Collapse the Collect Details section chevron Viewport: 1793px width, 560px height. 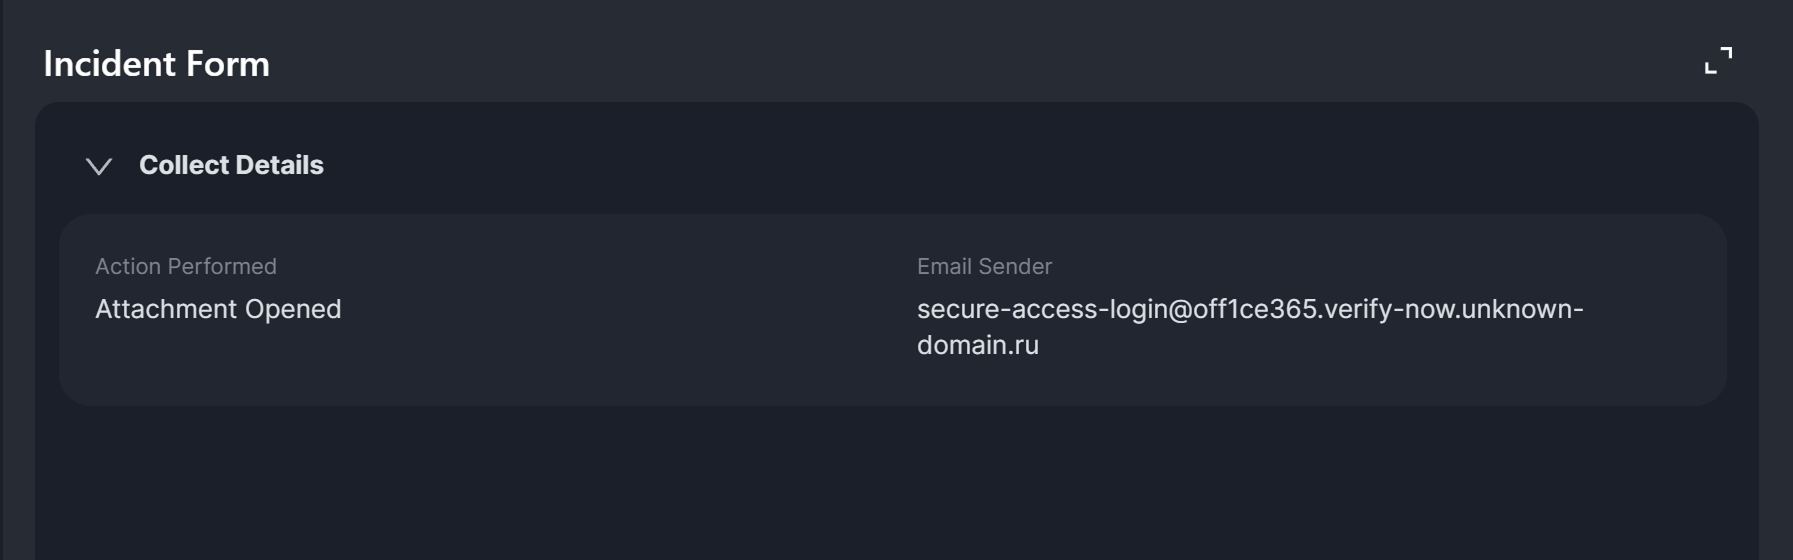(x=99, y=166)
